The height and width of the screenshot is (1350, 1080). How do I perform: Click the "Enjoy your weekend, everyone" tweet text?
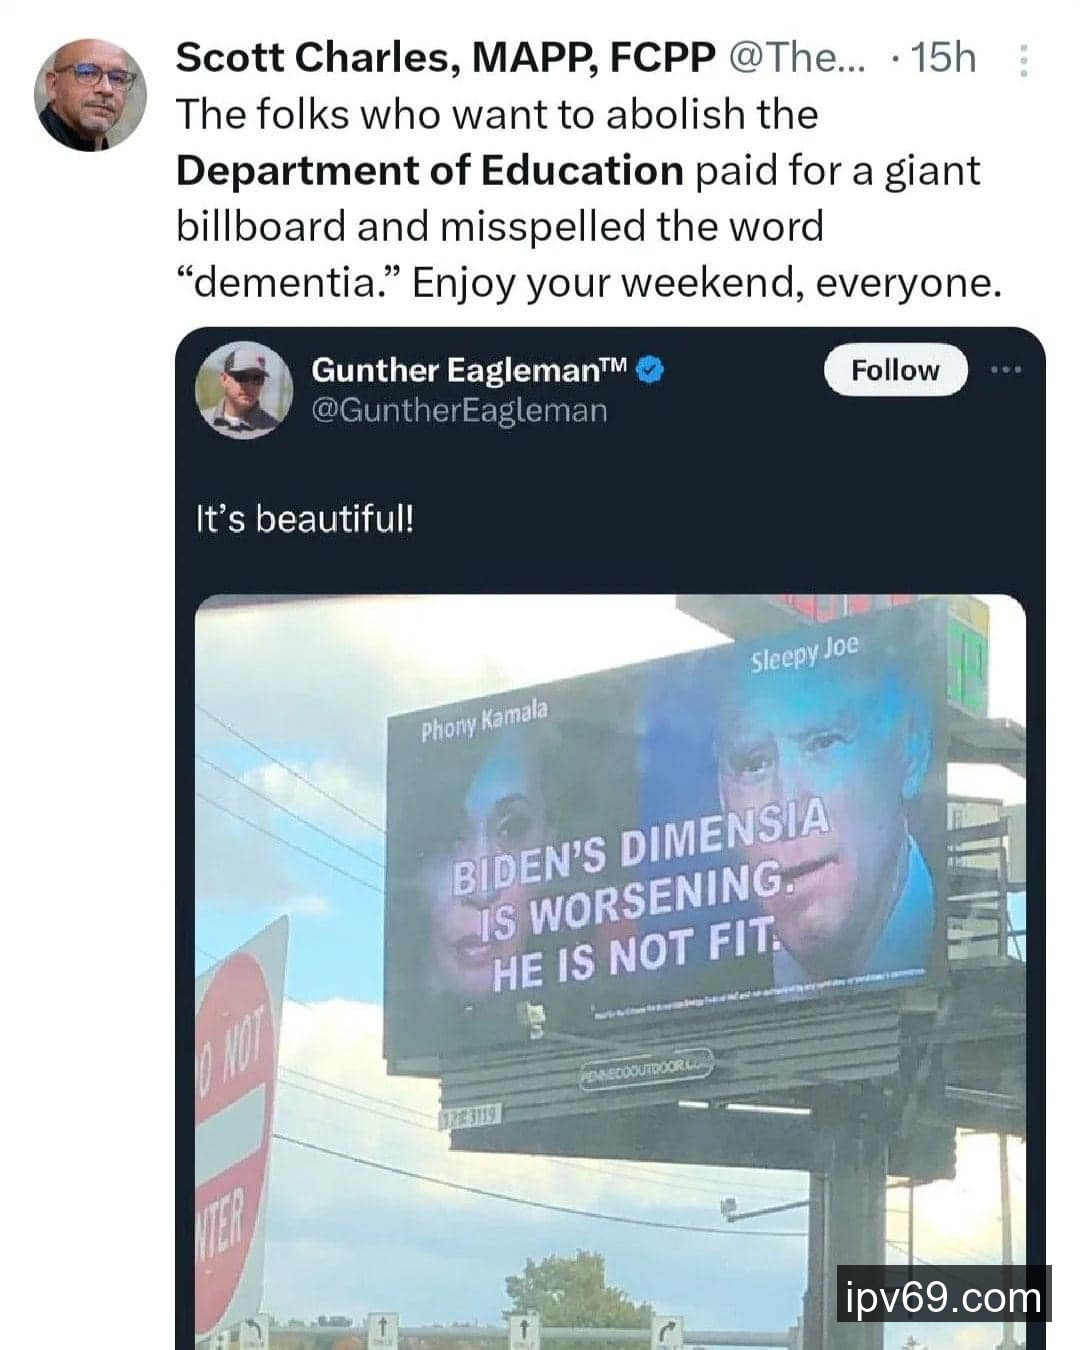coord(706,282)
